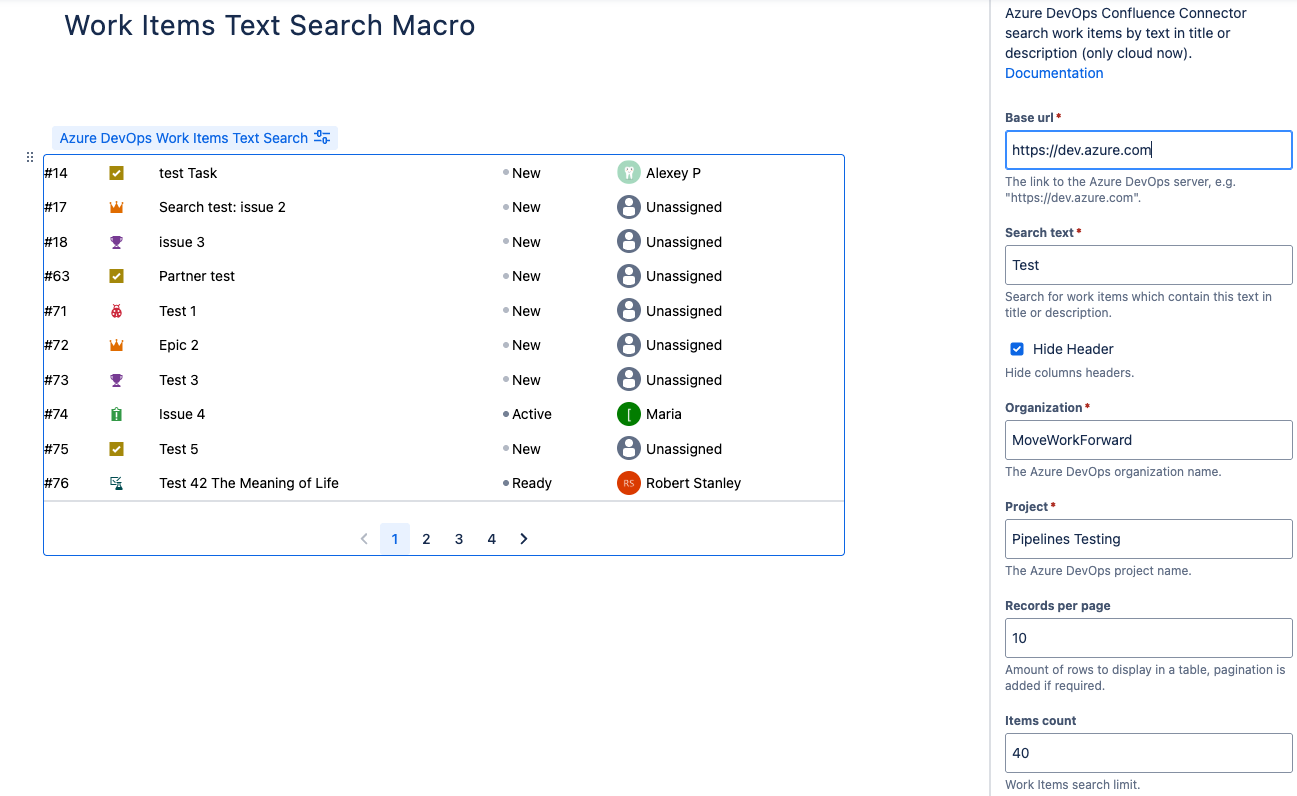Uncheck the Hide Header checkbox
The image size is (1297, 796).
(x=1017, y=349)
